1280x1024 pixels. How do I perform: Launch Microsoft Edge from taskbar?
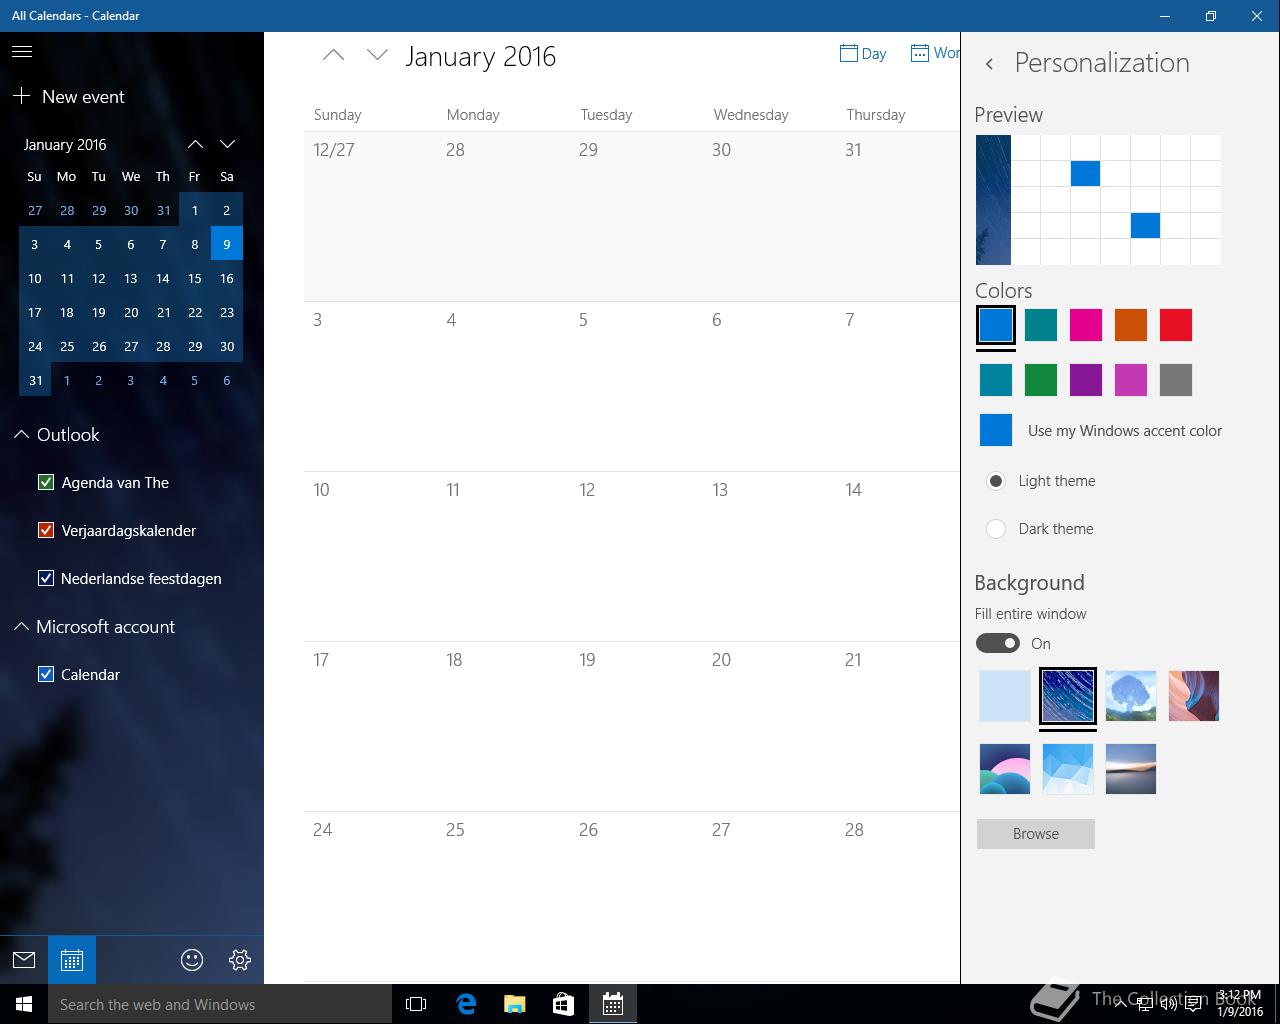[466, 1004]
